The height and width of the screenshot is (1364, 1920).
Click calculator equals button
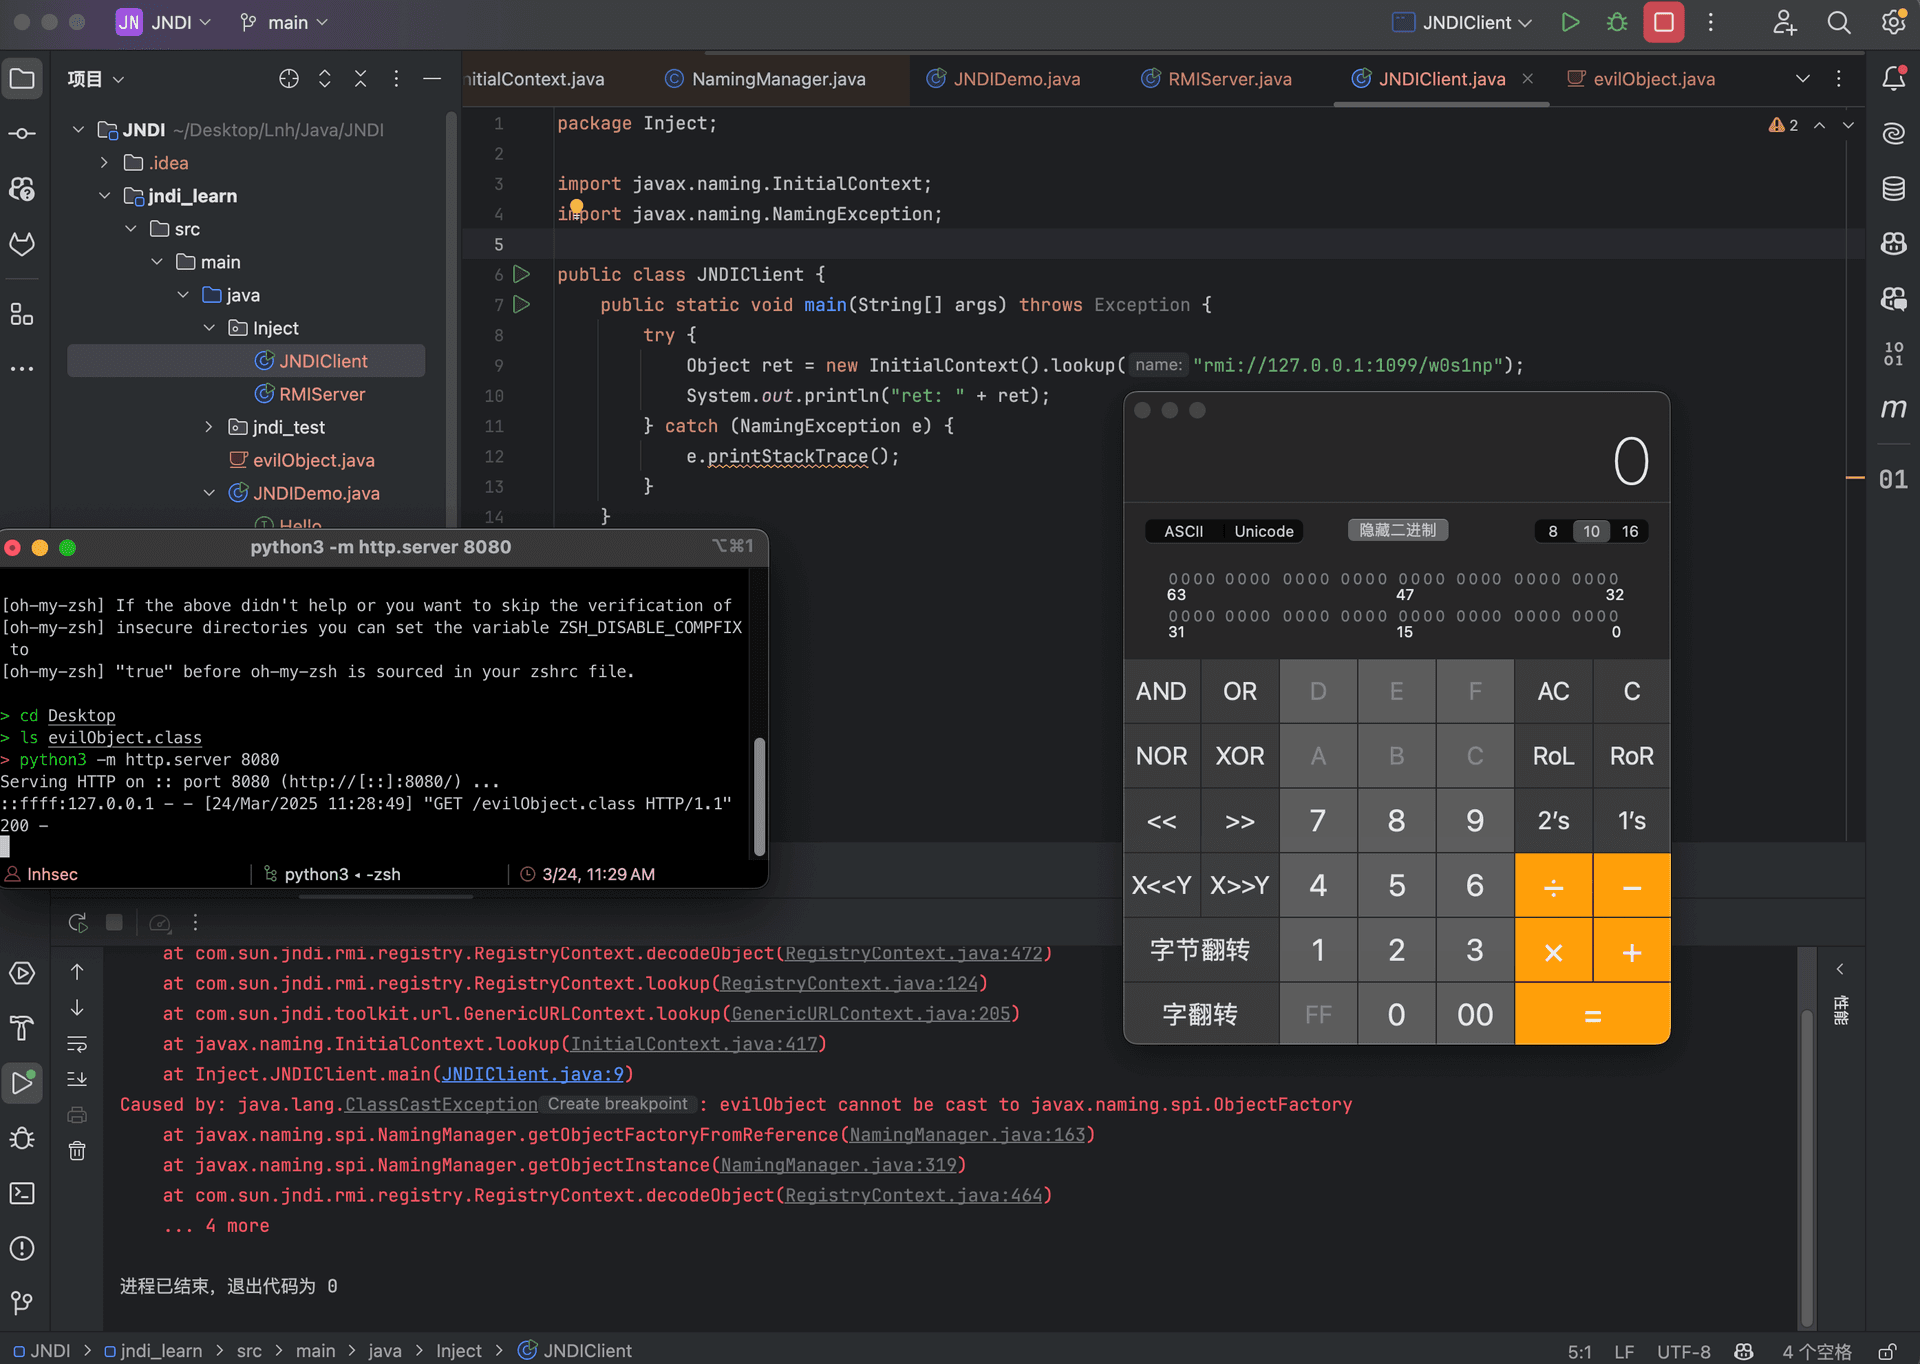1592,1015
